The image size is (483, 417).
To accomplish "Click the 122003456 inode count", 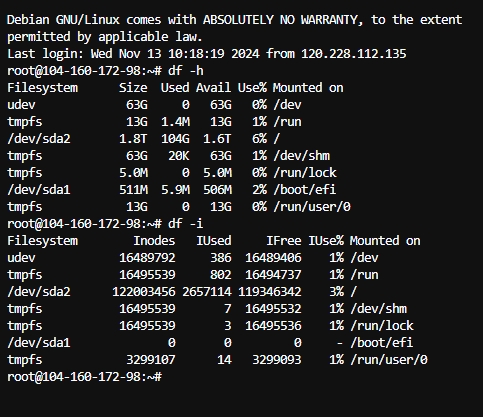I will 144,292.
